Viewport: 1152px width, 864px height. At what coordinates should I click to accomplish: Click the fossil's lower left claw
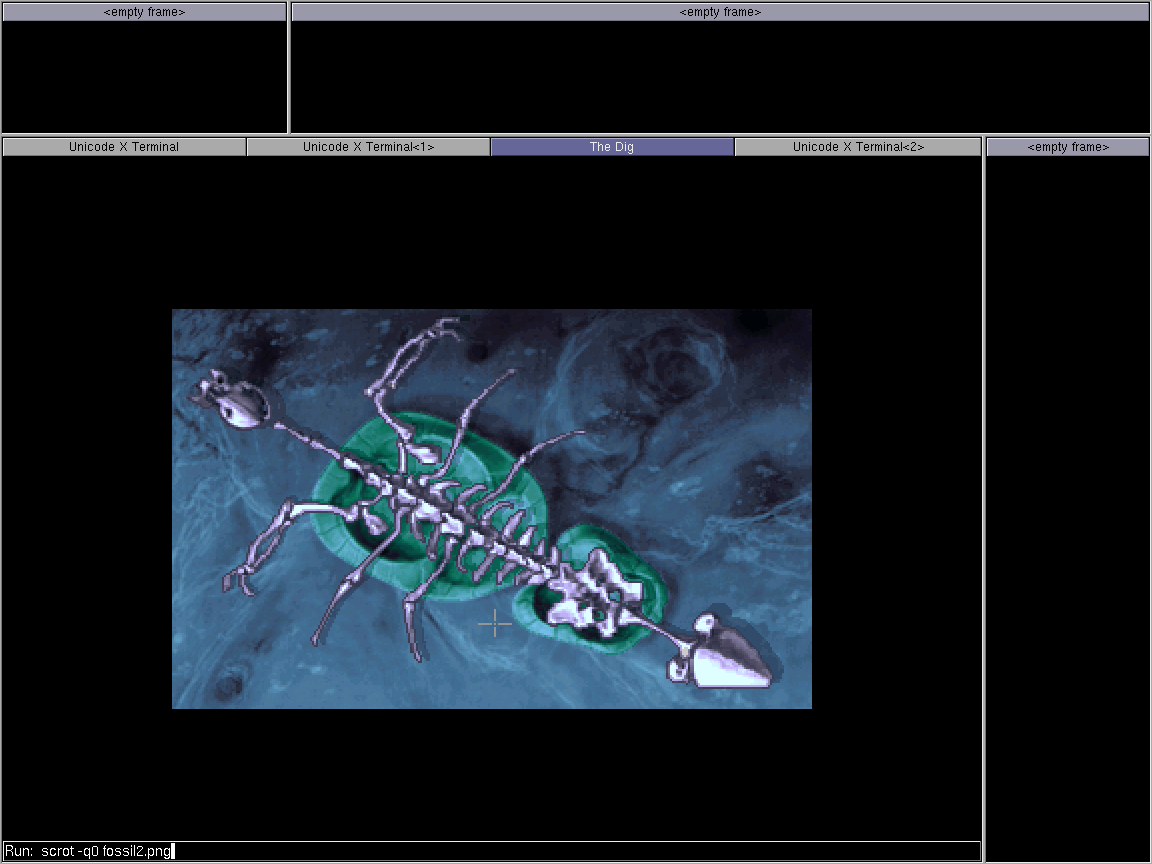click(241, 579)
